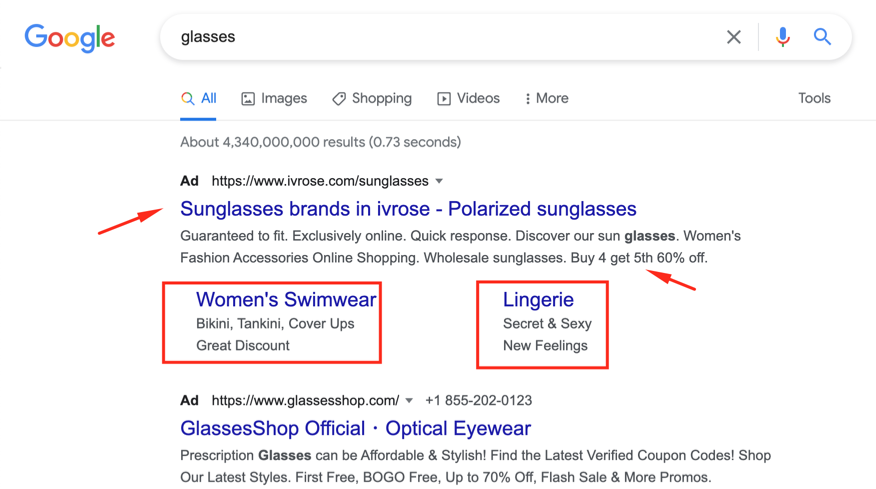Click the Shopping tag icon
Screen dimensions: 876x489
click(x=339, y=98)
